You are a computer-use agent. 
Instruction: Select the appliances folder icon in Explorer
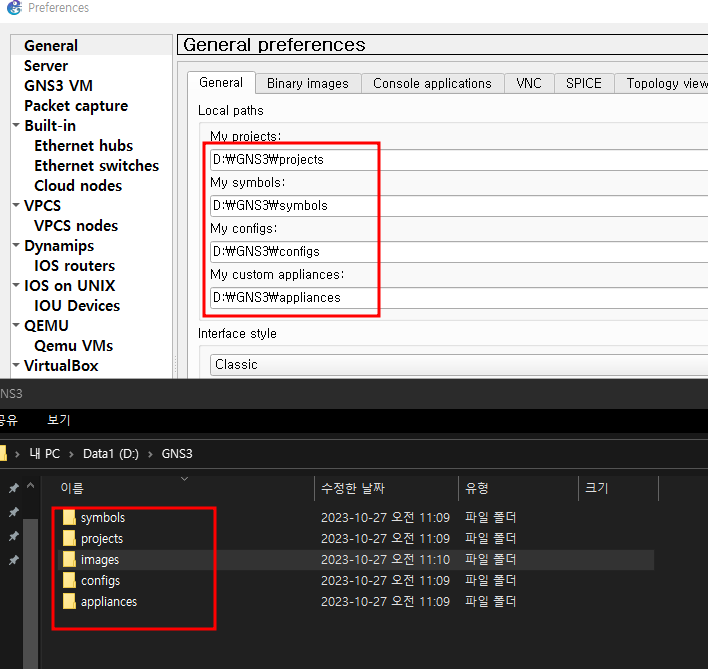[69, 601]
